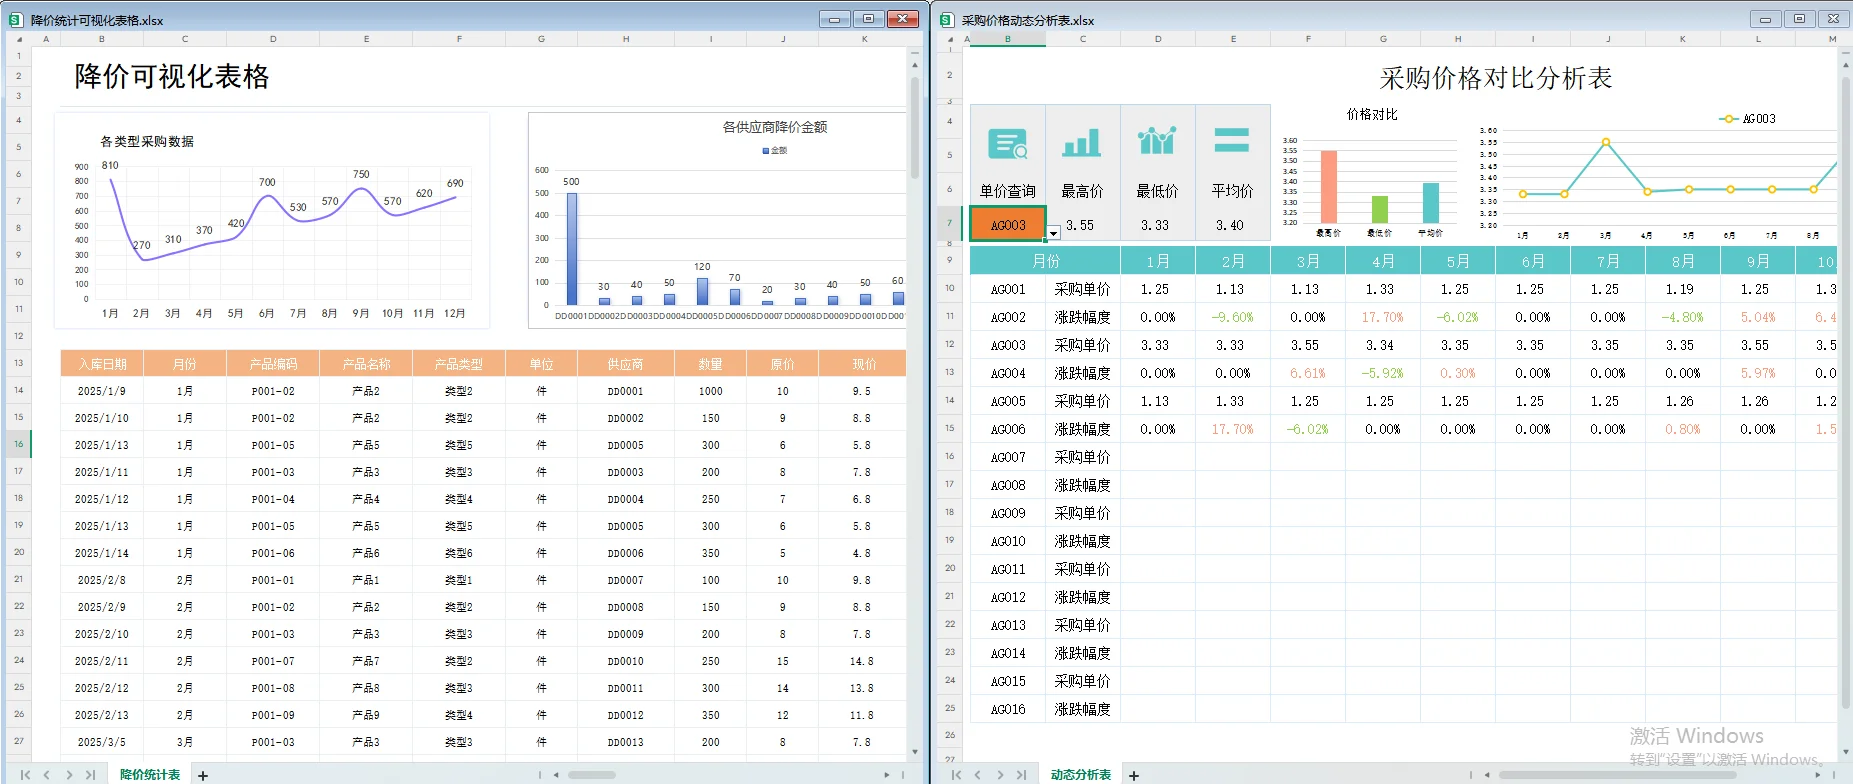Select the 平均价 value 3.40

pyautogui.click(x=1230, y=225)
